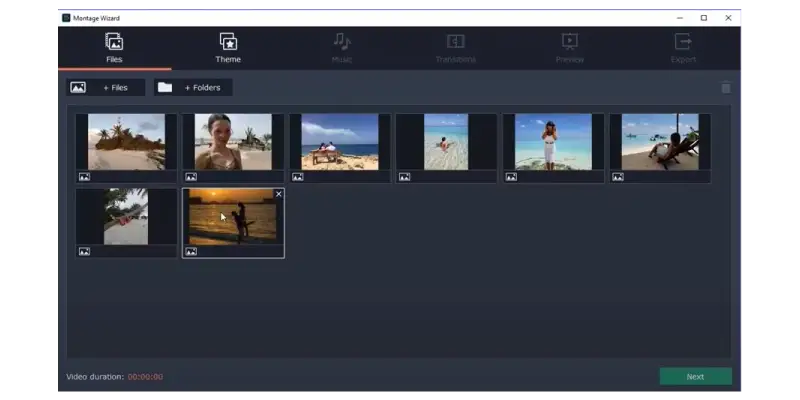
Task: Go to the Music tab
Action: coord(342,48)
